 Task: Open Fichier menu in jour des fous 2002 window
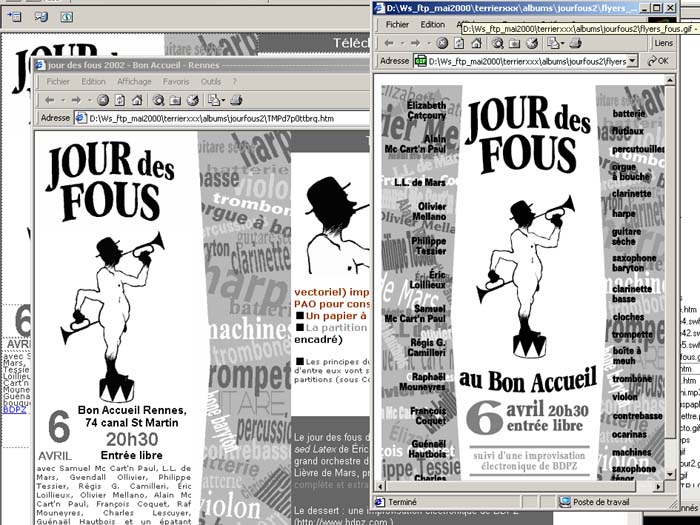point(58,82)
